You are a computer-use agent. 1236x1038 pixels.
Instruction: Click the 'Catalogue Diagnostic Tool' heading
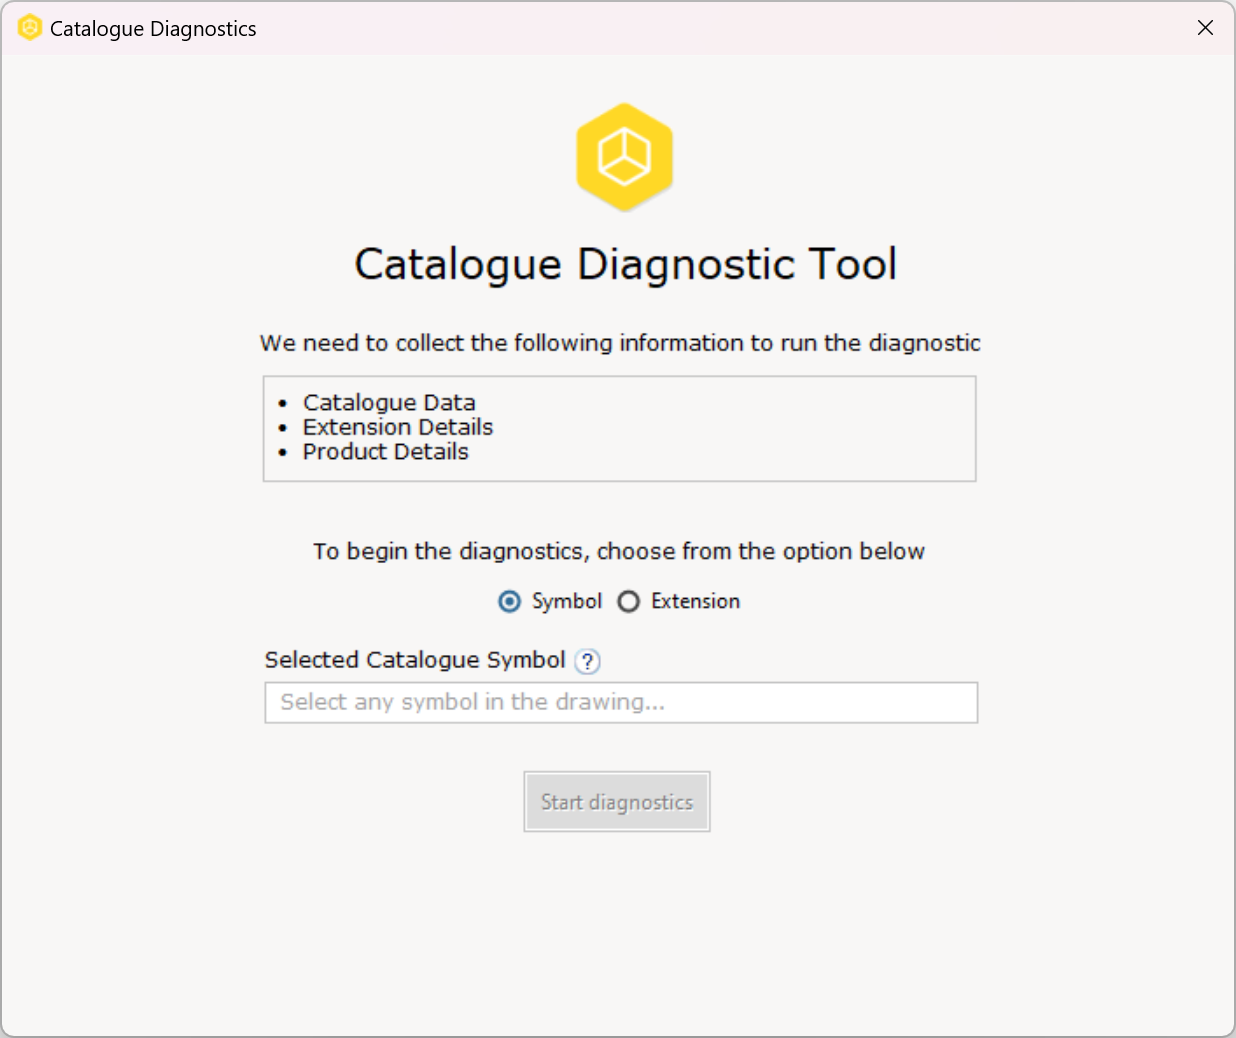pos(626,264)
